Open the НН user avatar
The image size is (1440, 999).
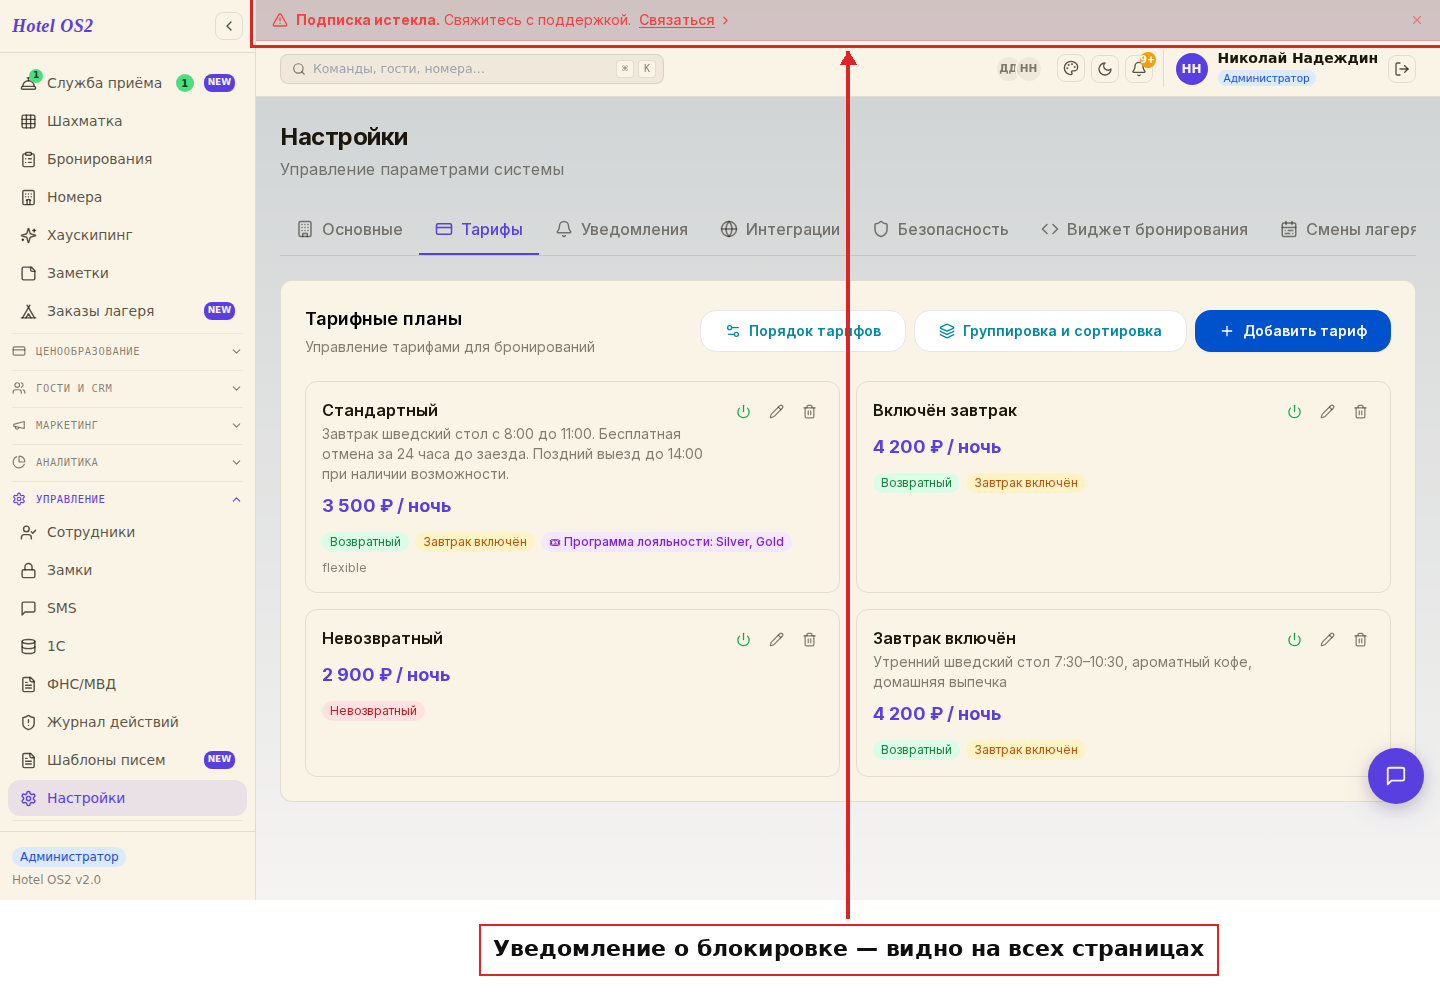[1191, 69]
